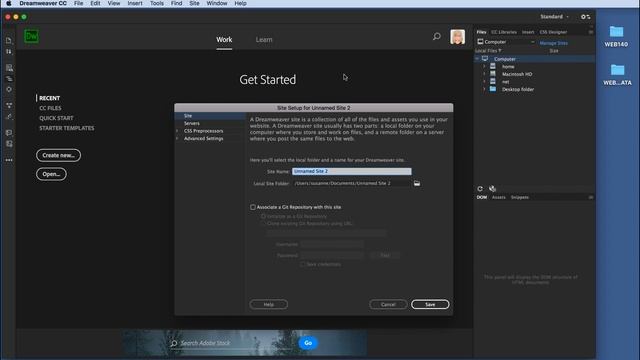Open the Manage Sites link
Screen dimensions: 640x360
pyautogui.click(x=553, y=43)
